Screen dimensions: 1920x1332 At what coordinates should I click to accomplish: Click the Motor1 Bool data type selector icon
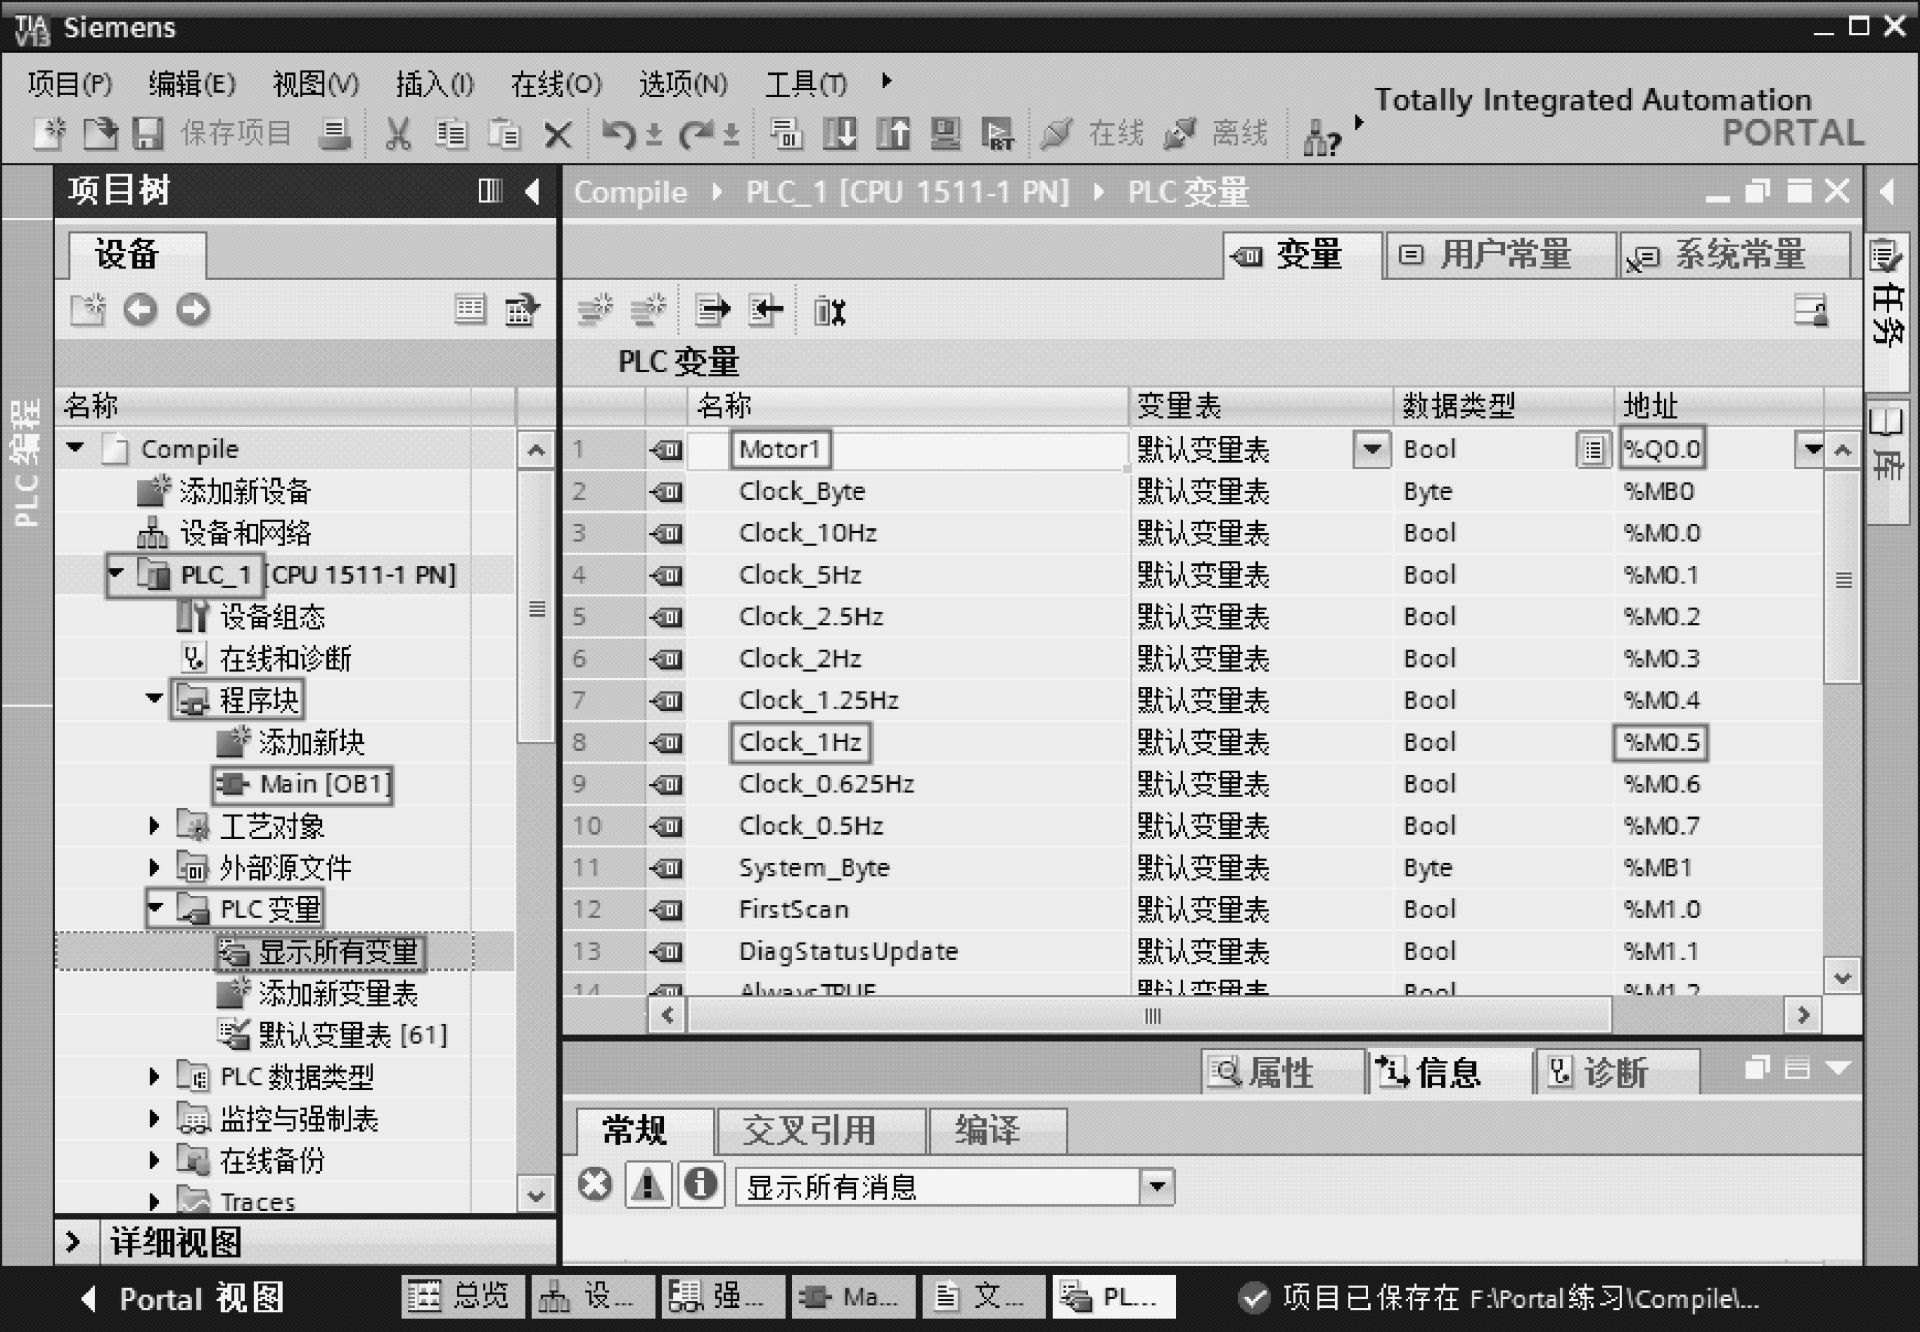tap(1593, 450)
